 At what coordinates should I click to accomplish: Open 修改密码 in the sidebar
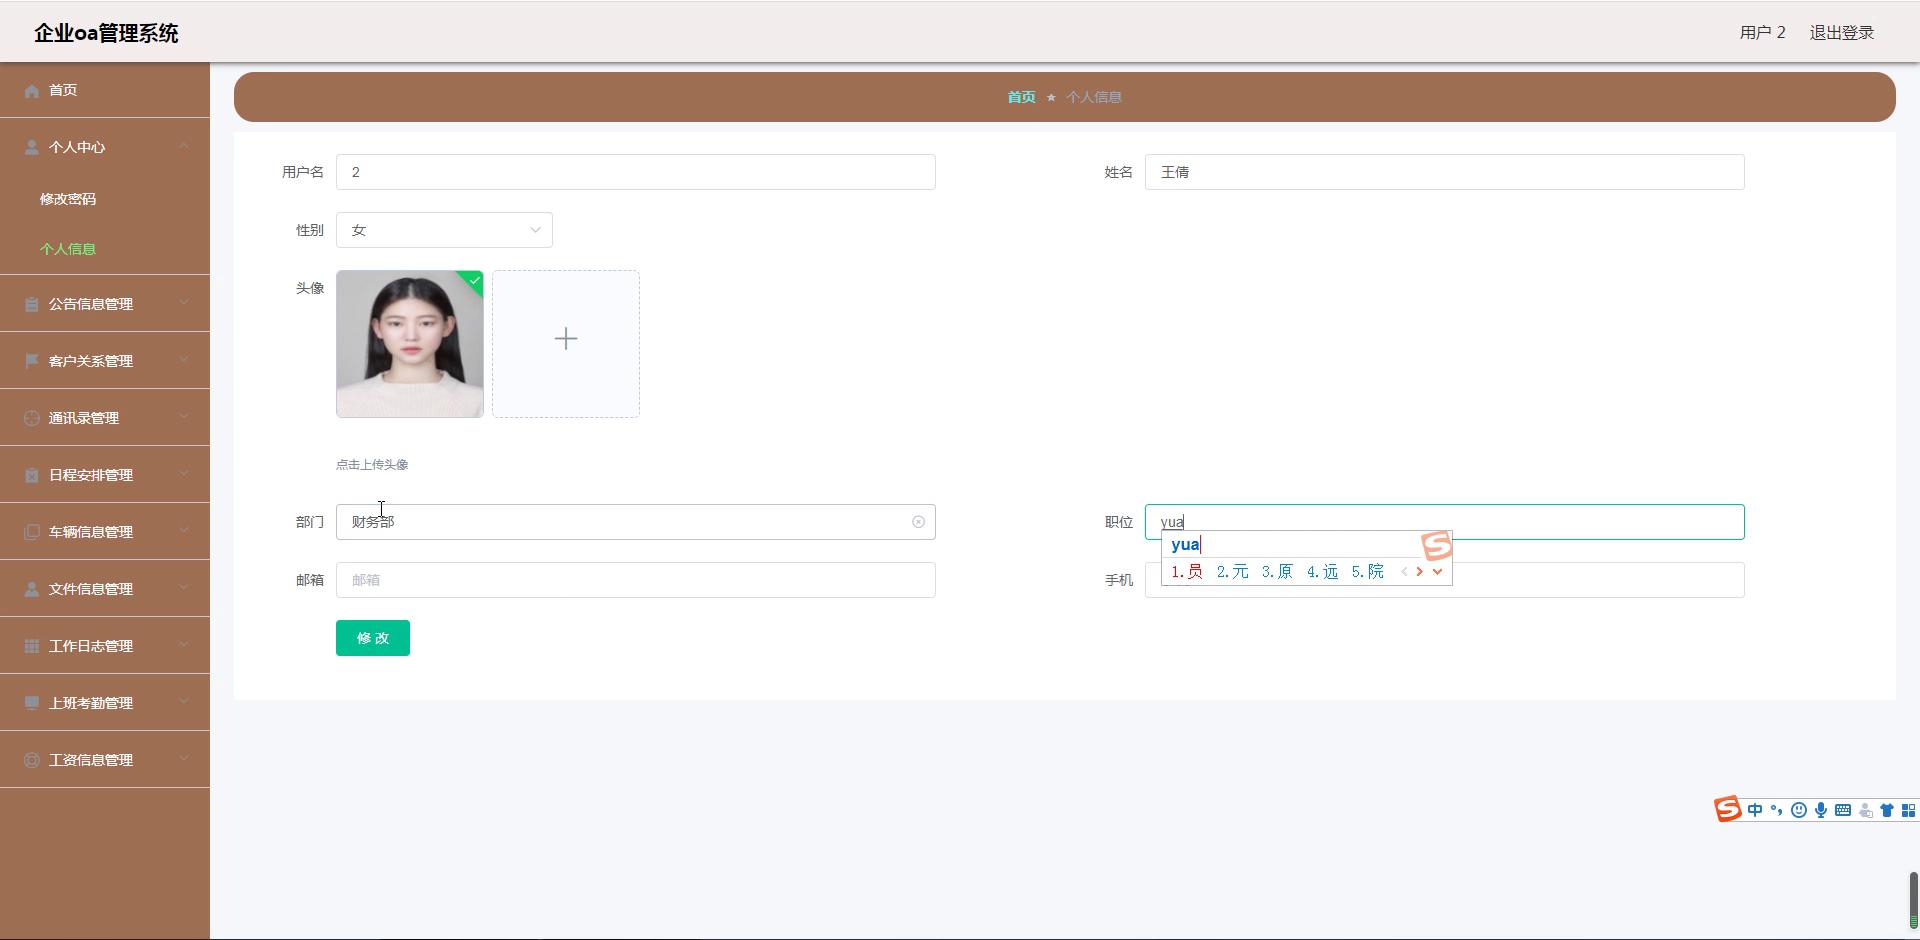pos(68,199)
